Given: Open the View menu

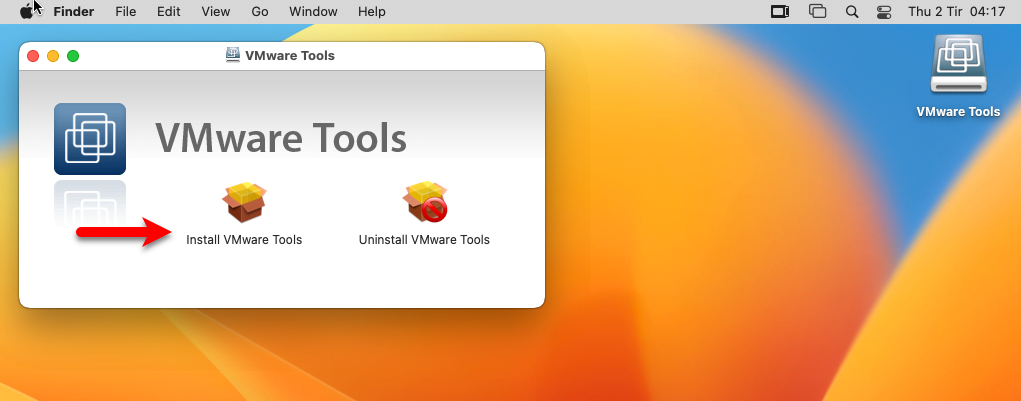Looking at the screenshot, I should (x=216, y=12).
